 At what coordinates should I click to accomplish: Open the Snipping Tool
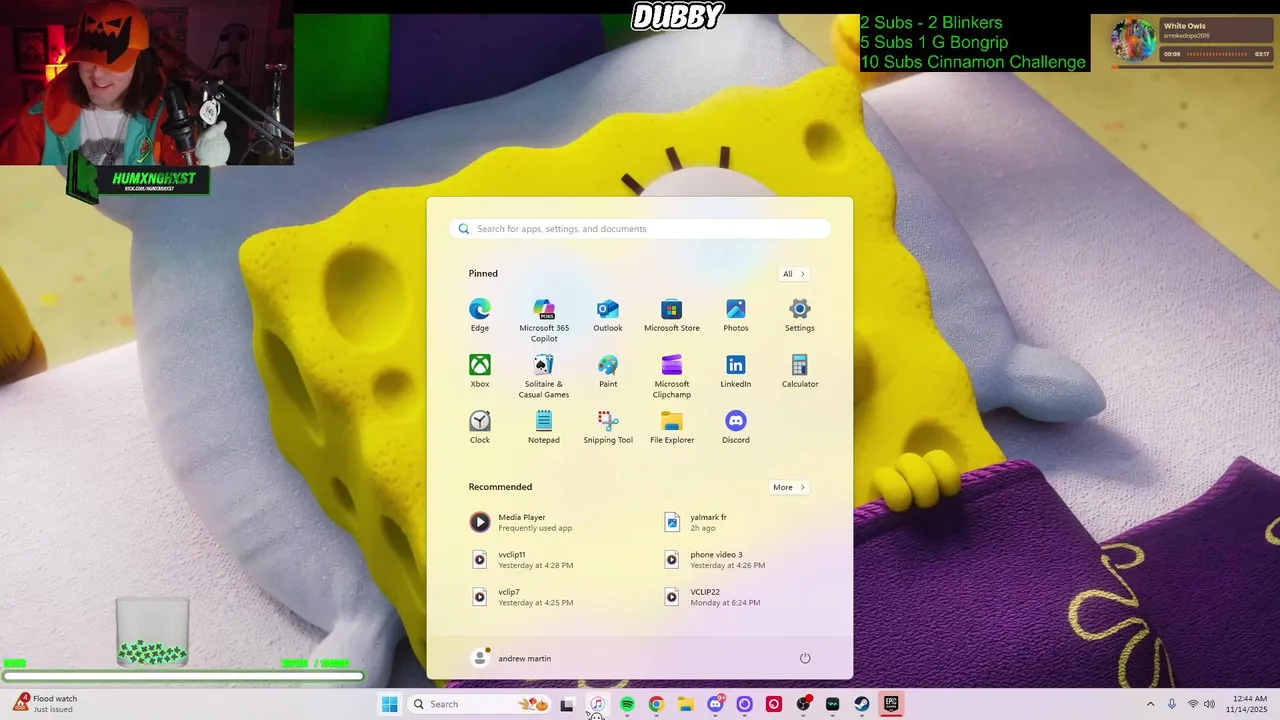pos(608,427)
